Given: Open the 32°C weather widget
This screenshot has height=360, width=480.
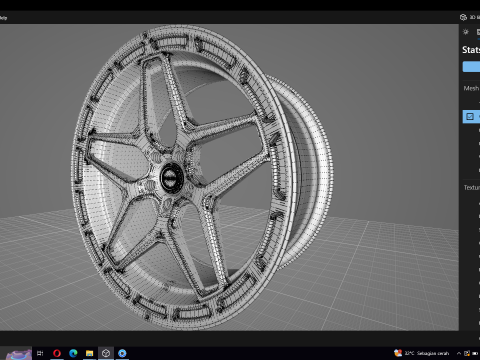Looking at the screenshot, I should coord(421,353).
